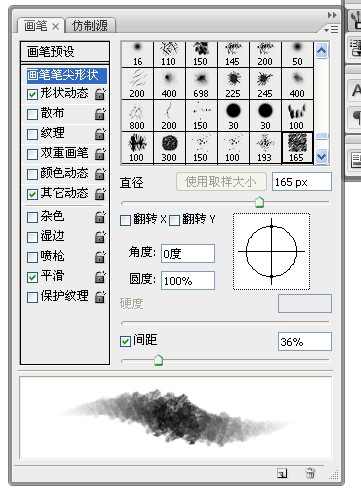
Task: Toggle lock icon beside 平滑
Action: coord(100,277)
